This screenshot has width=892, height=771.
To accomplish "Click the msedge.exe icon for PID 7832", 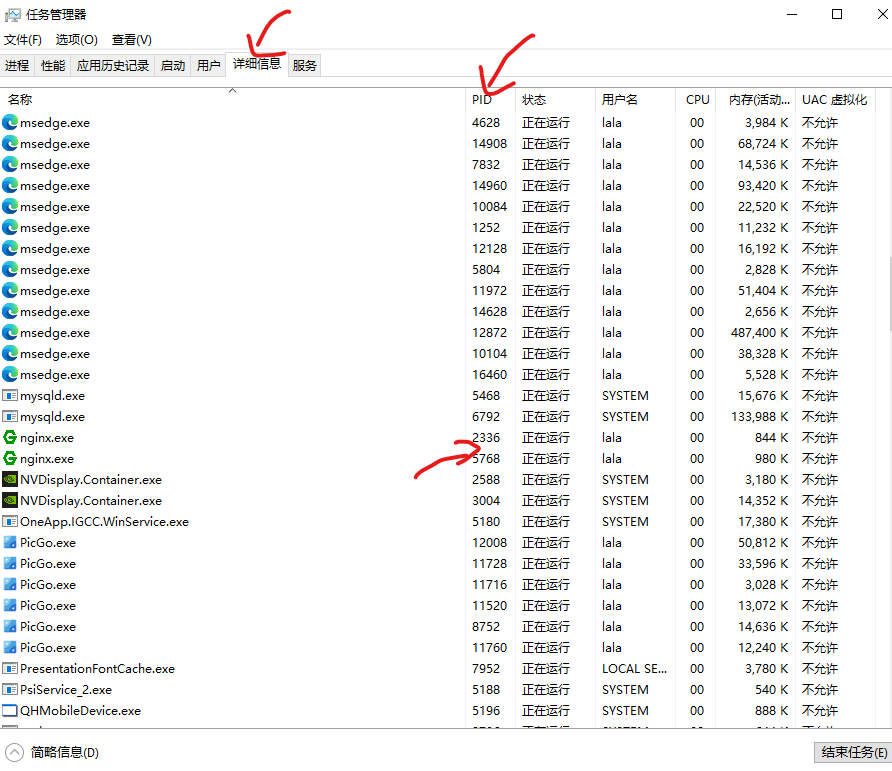I will (10, 164).
